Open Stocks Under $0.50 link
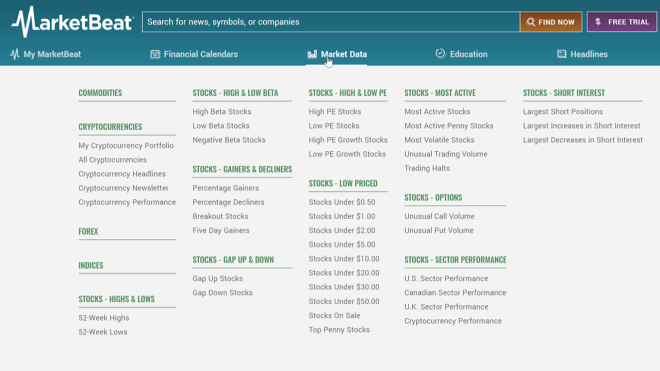The image size is (660, 371). [x=342, y=202]
